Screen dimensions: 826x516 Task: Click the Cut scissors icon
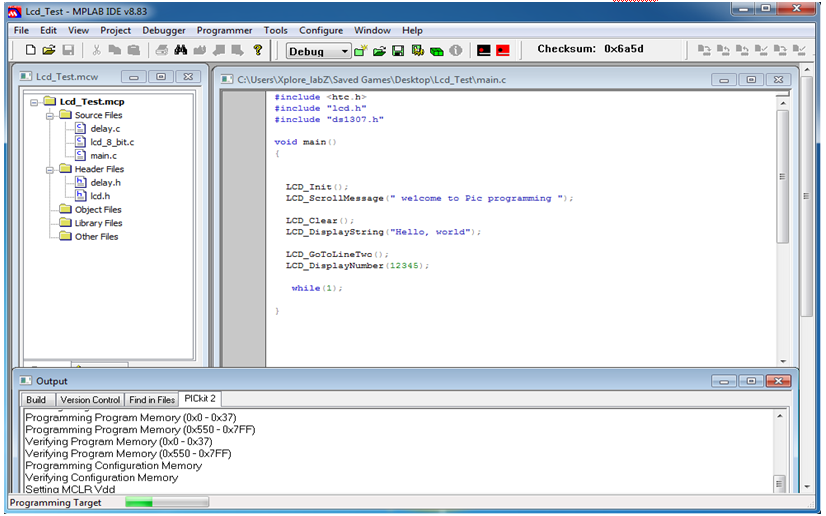click(x=96, y=50)
